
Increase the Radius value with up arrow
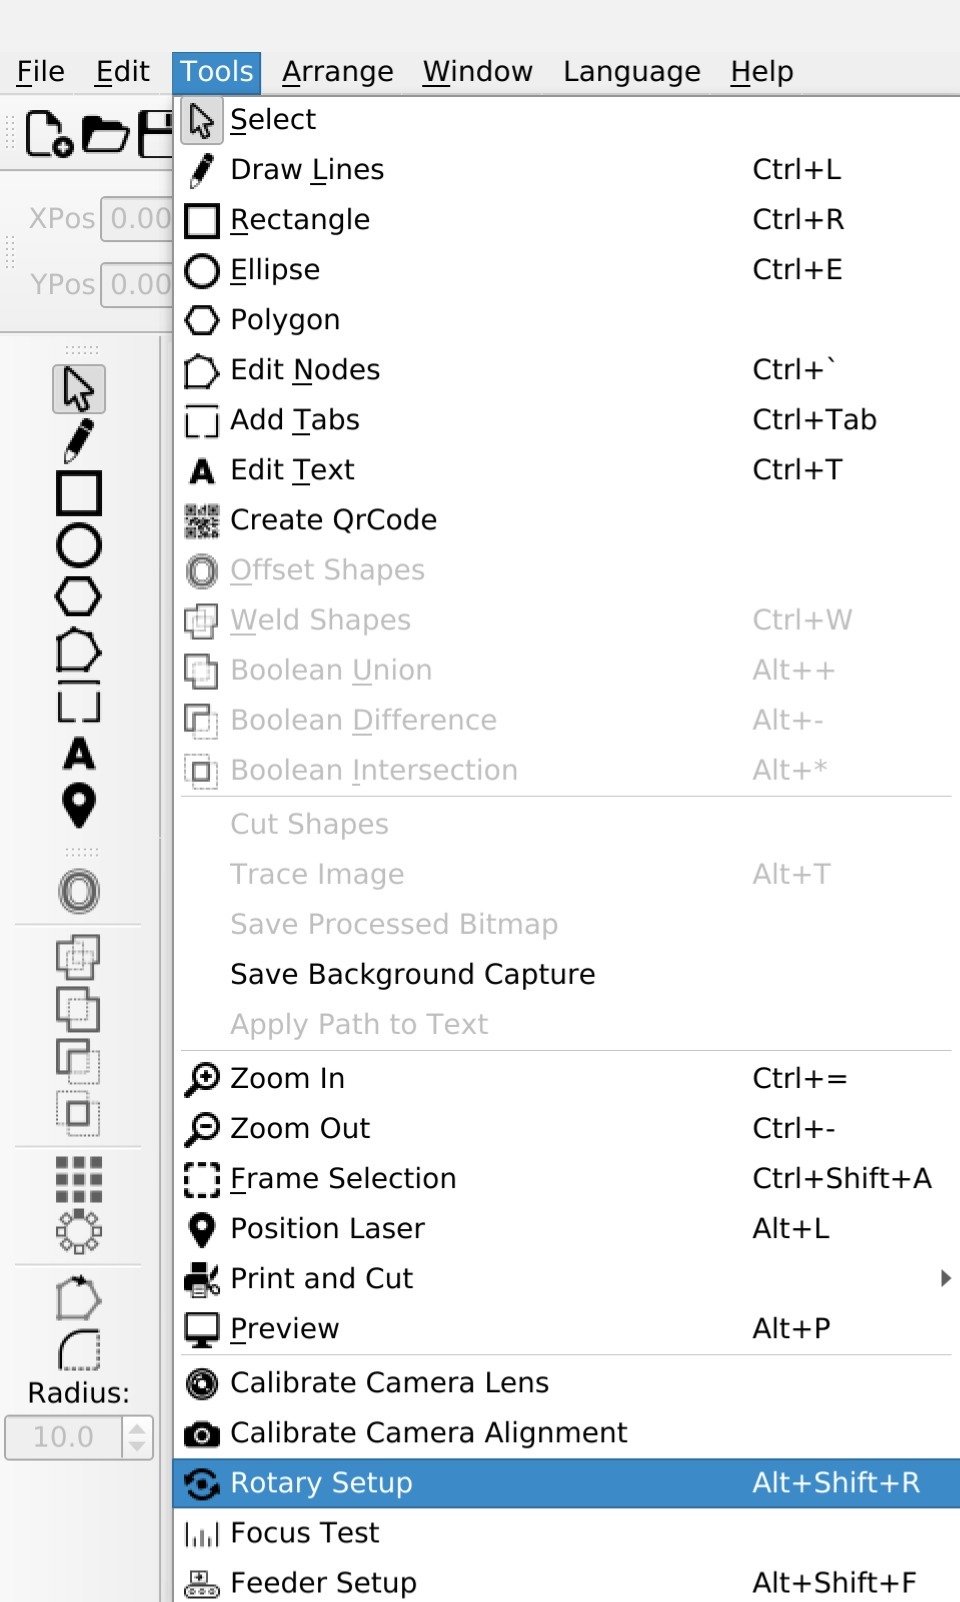click(x=138, y=1427)
